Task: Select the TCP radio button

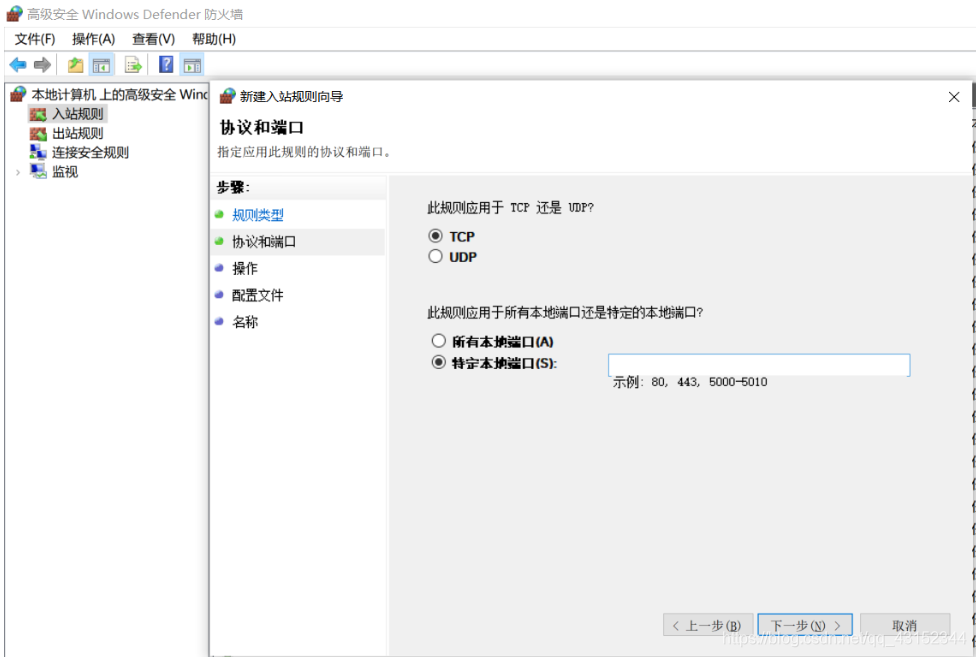Action: coord(438,236)
